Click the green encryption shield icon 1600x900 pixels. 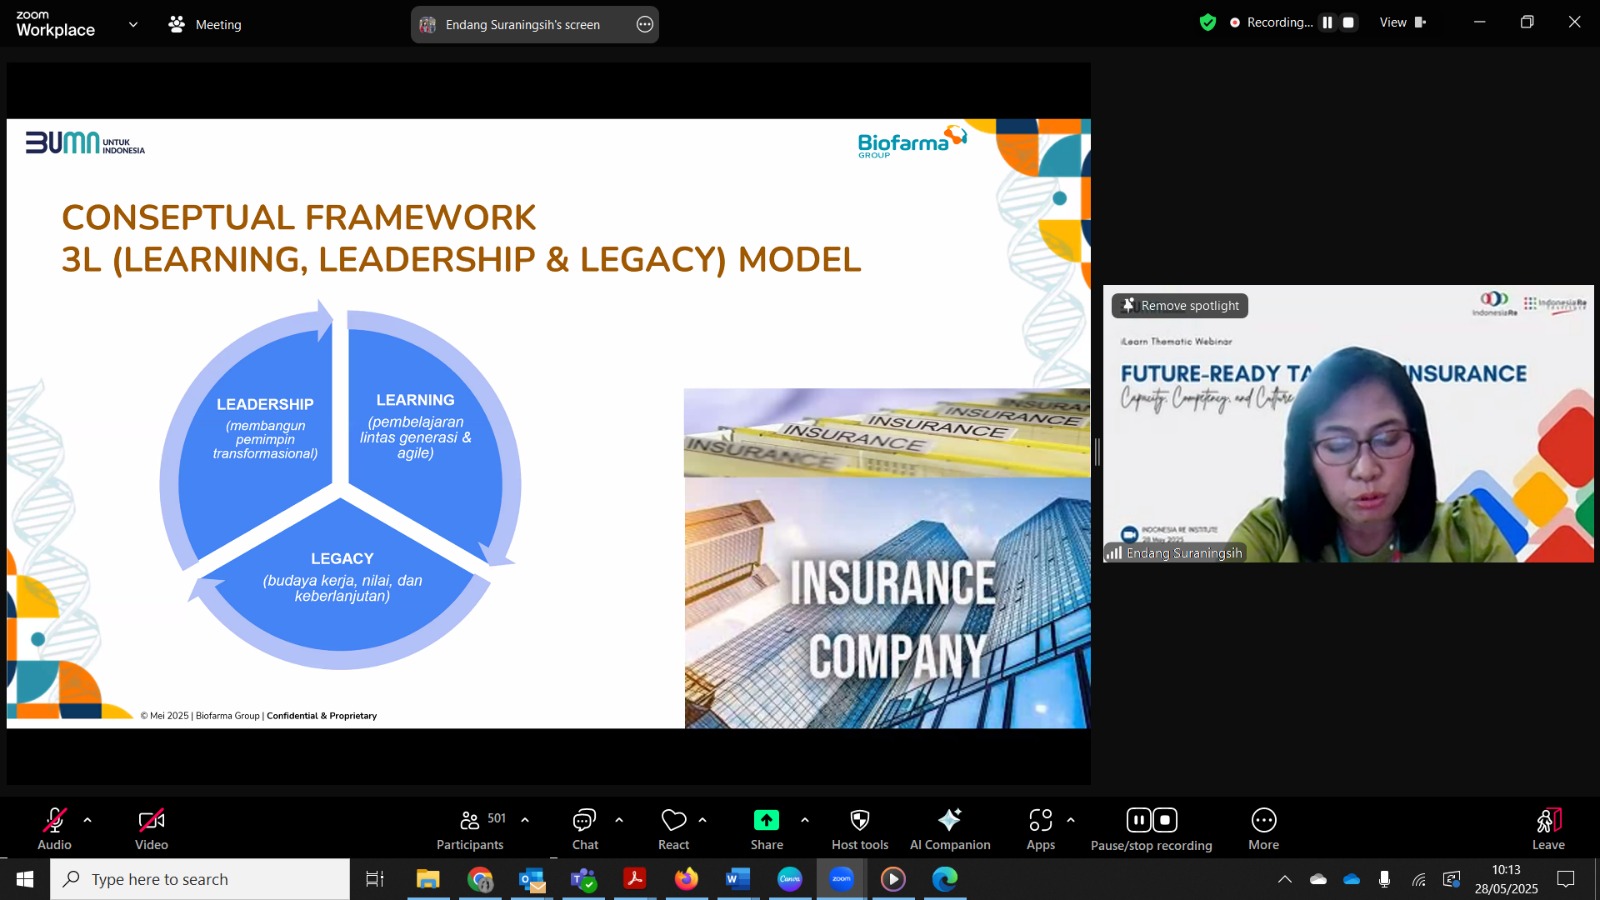pos(1208,22)
